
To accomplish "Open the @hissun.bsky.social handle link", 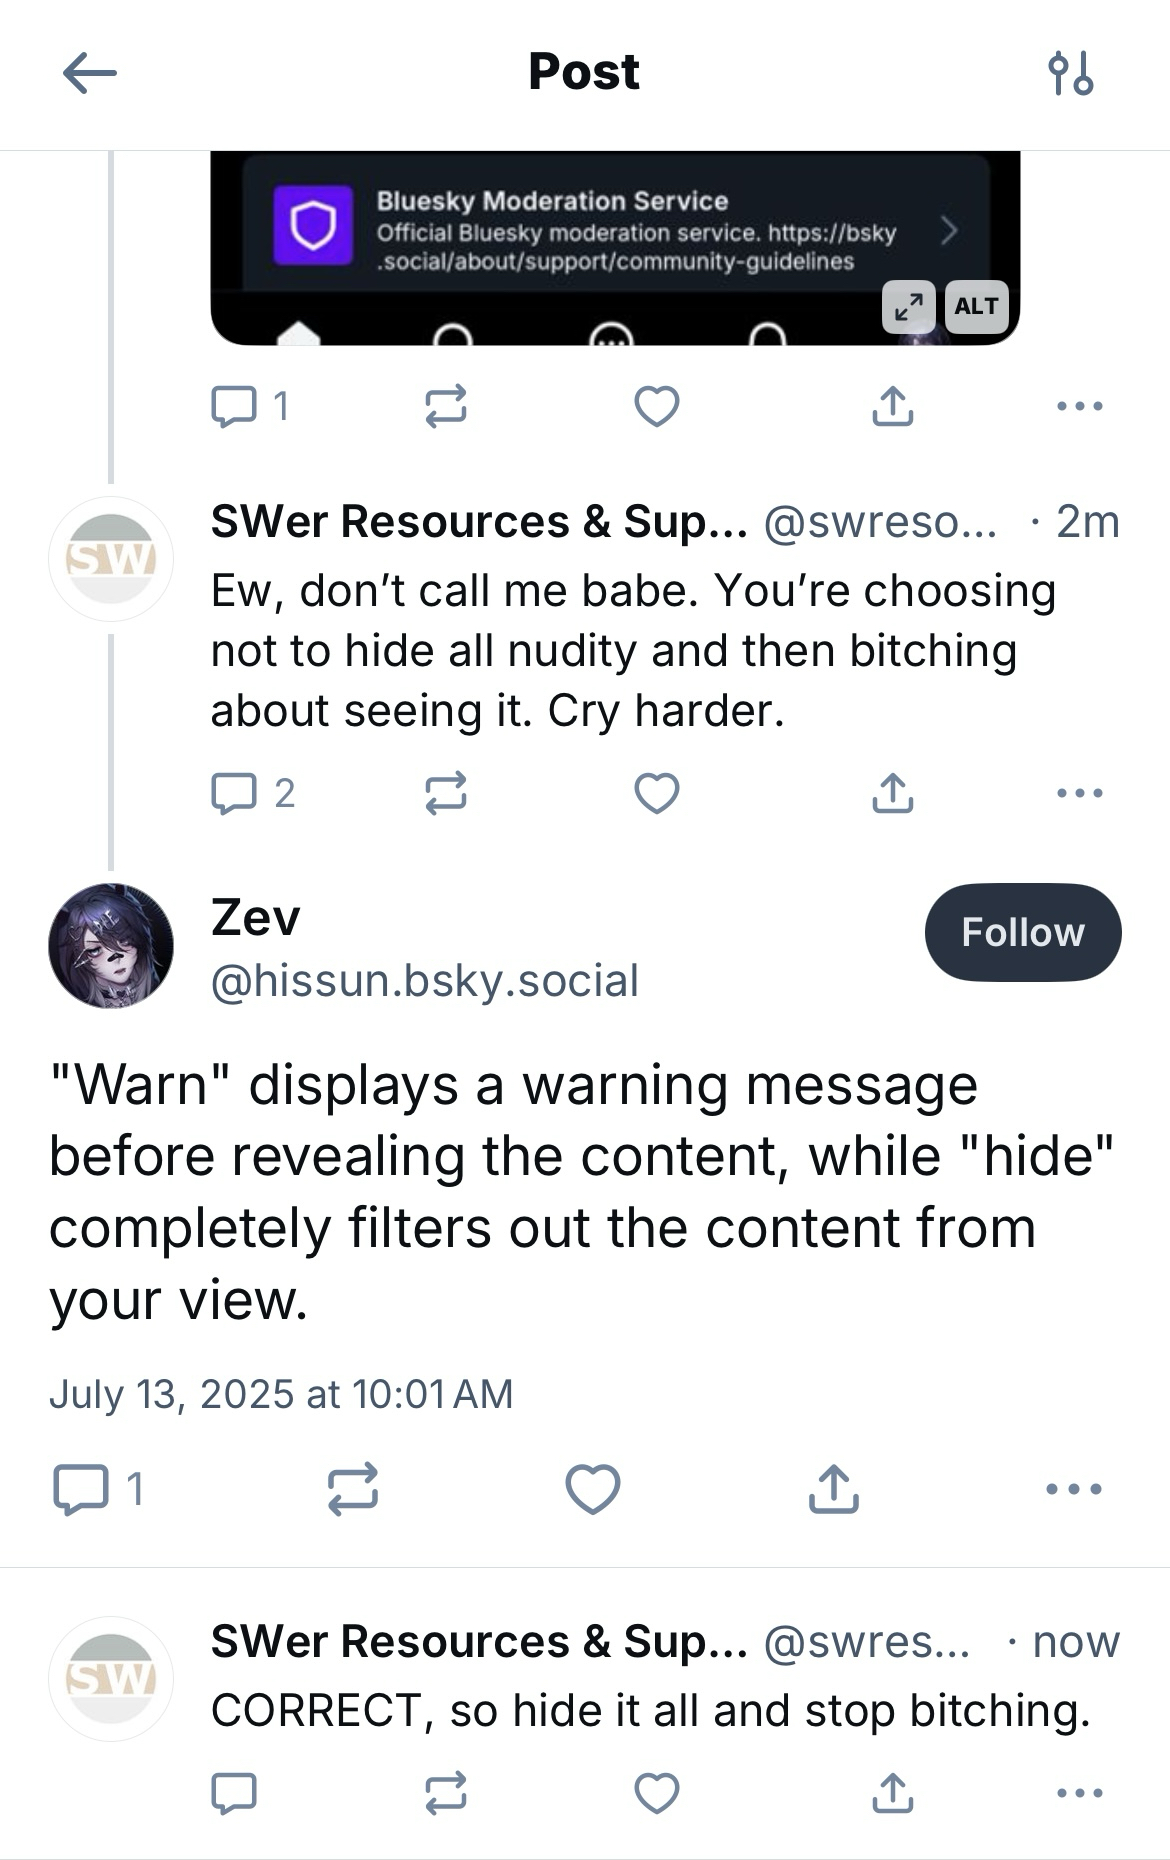I will pos(424,981).
